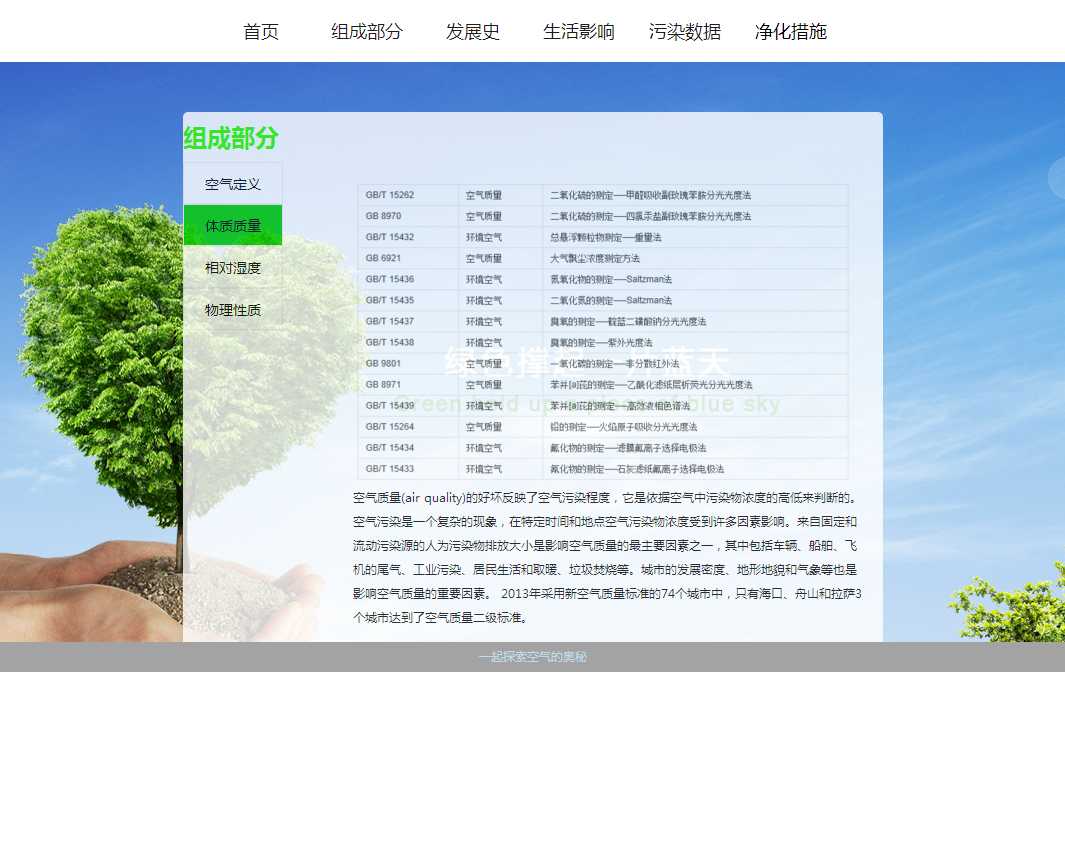Switch to the 空气定义 side tab
Viewport: 1065px width, 849px height.
click(x=233, y=184)
